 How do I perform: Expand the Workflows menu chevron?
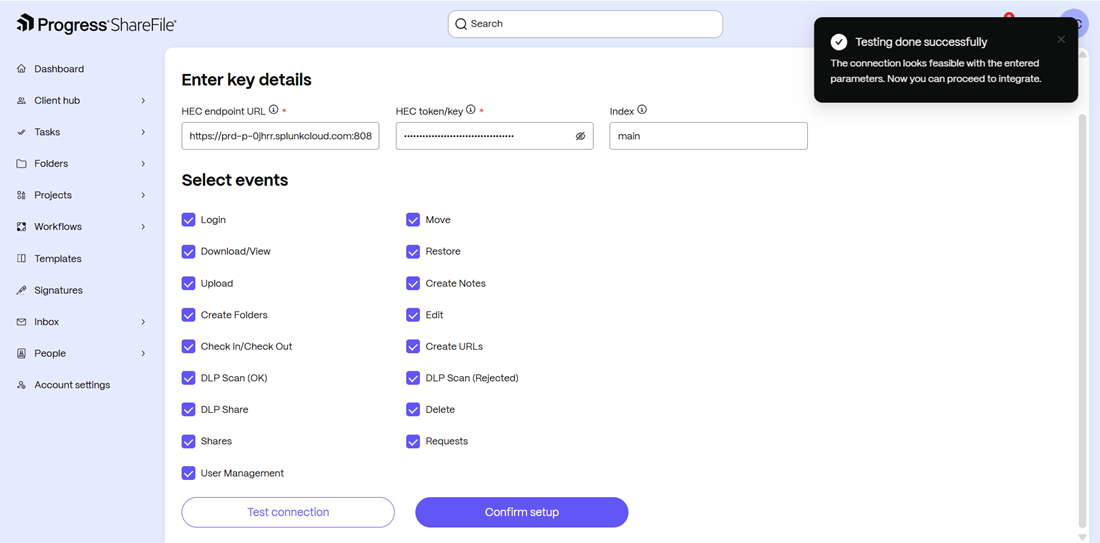pos(143,227)
